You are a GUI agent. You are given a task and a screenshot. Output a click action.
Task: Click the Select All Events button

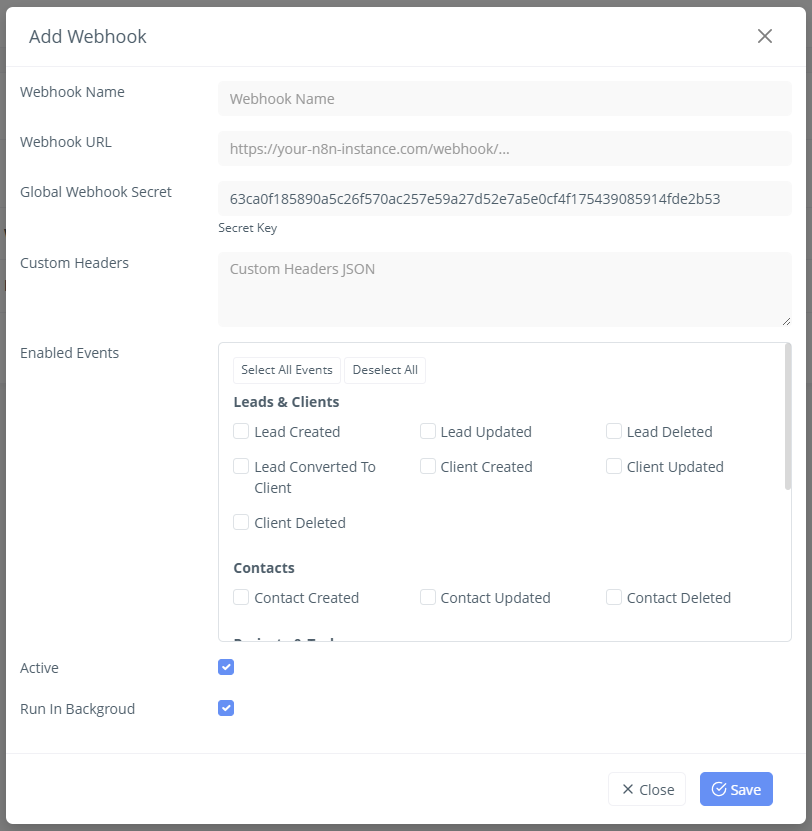tap(287, 370)
